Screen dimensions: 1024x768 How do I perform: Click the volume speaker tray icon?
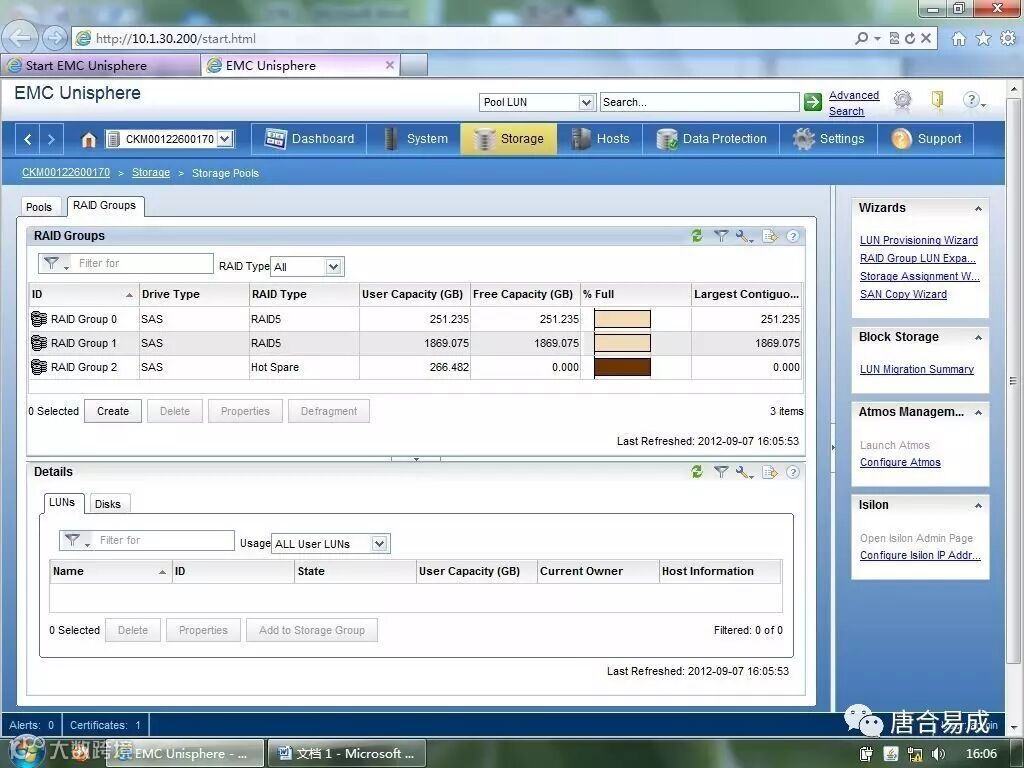coord(938,754)
